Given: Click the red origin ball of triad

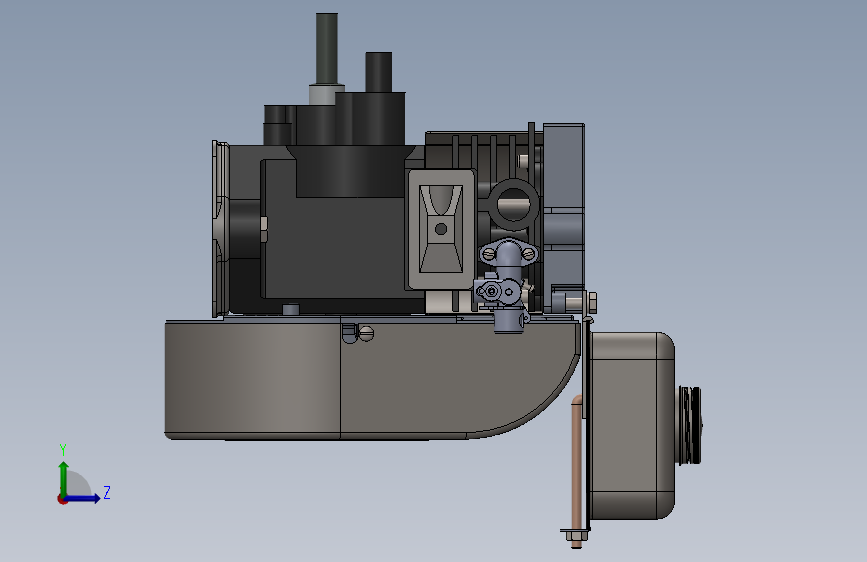Looking at the screenshot, I should pos(62,499).
